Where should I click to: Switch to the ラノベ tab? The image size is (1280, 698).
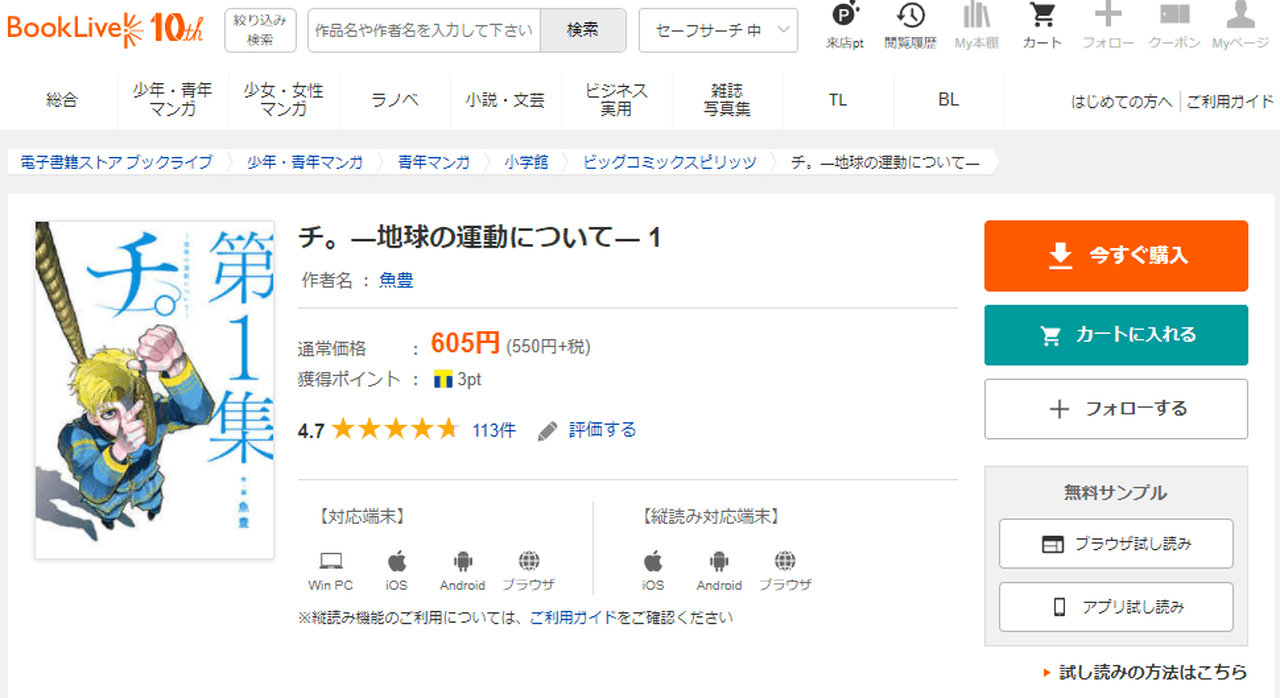[x=395, y=100]
